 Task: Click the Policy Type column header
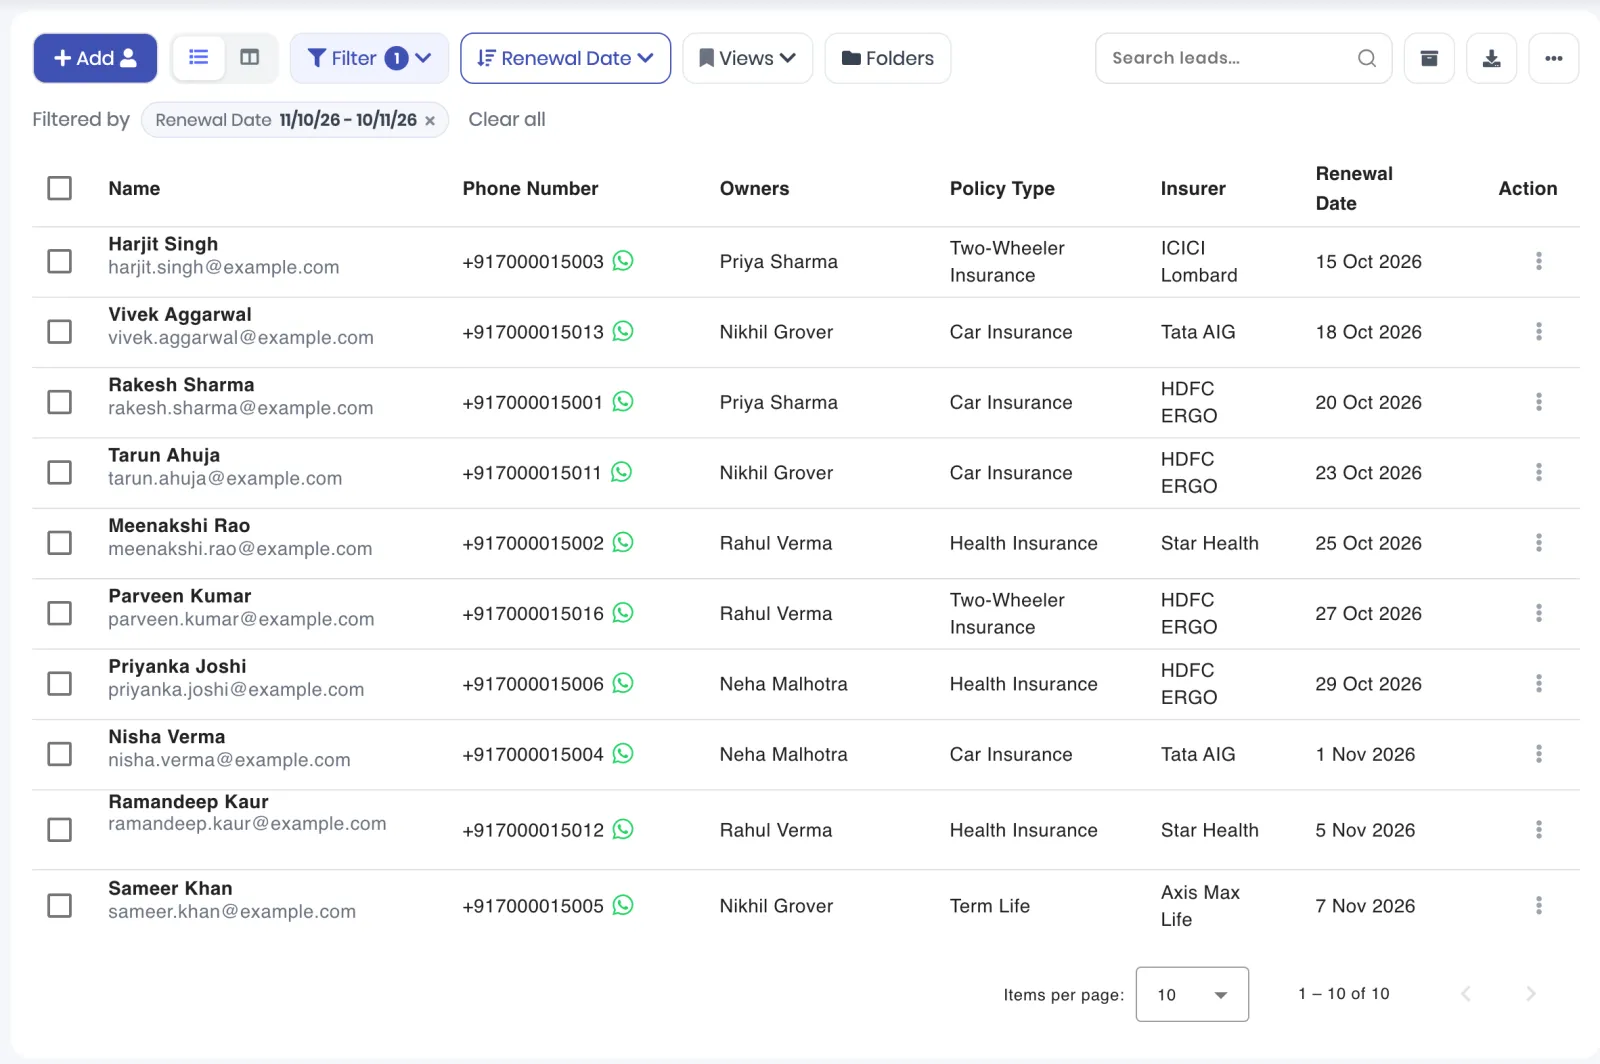click(1002, 188)
